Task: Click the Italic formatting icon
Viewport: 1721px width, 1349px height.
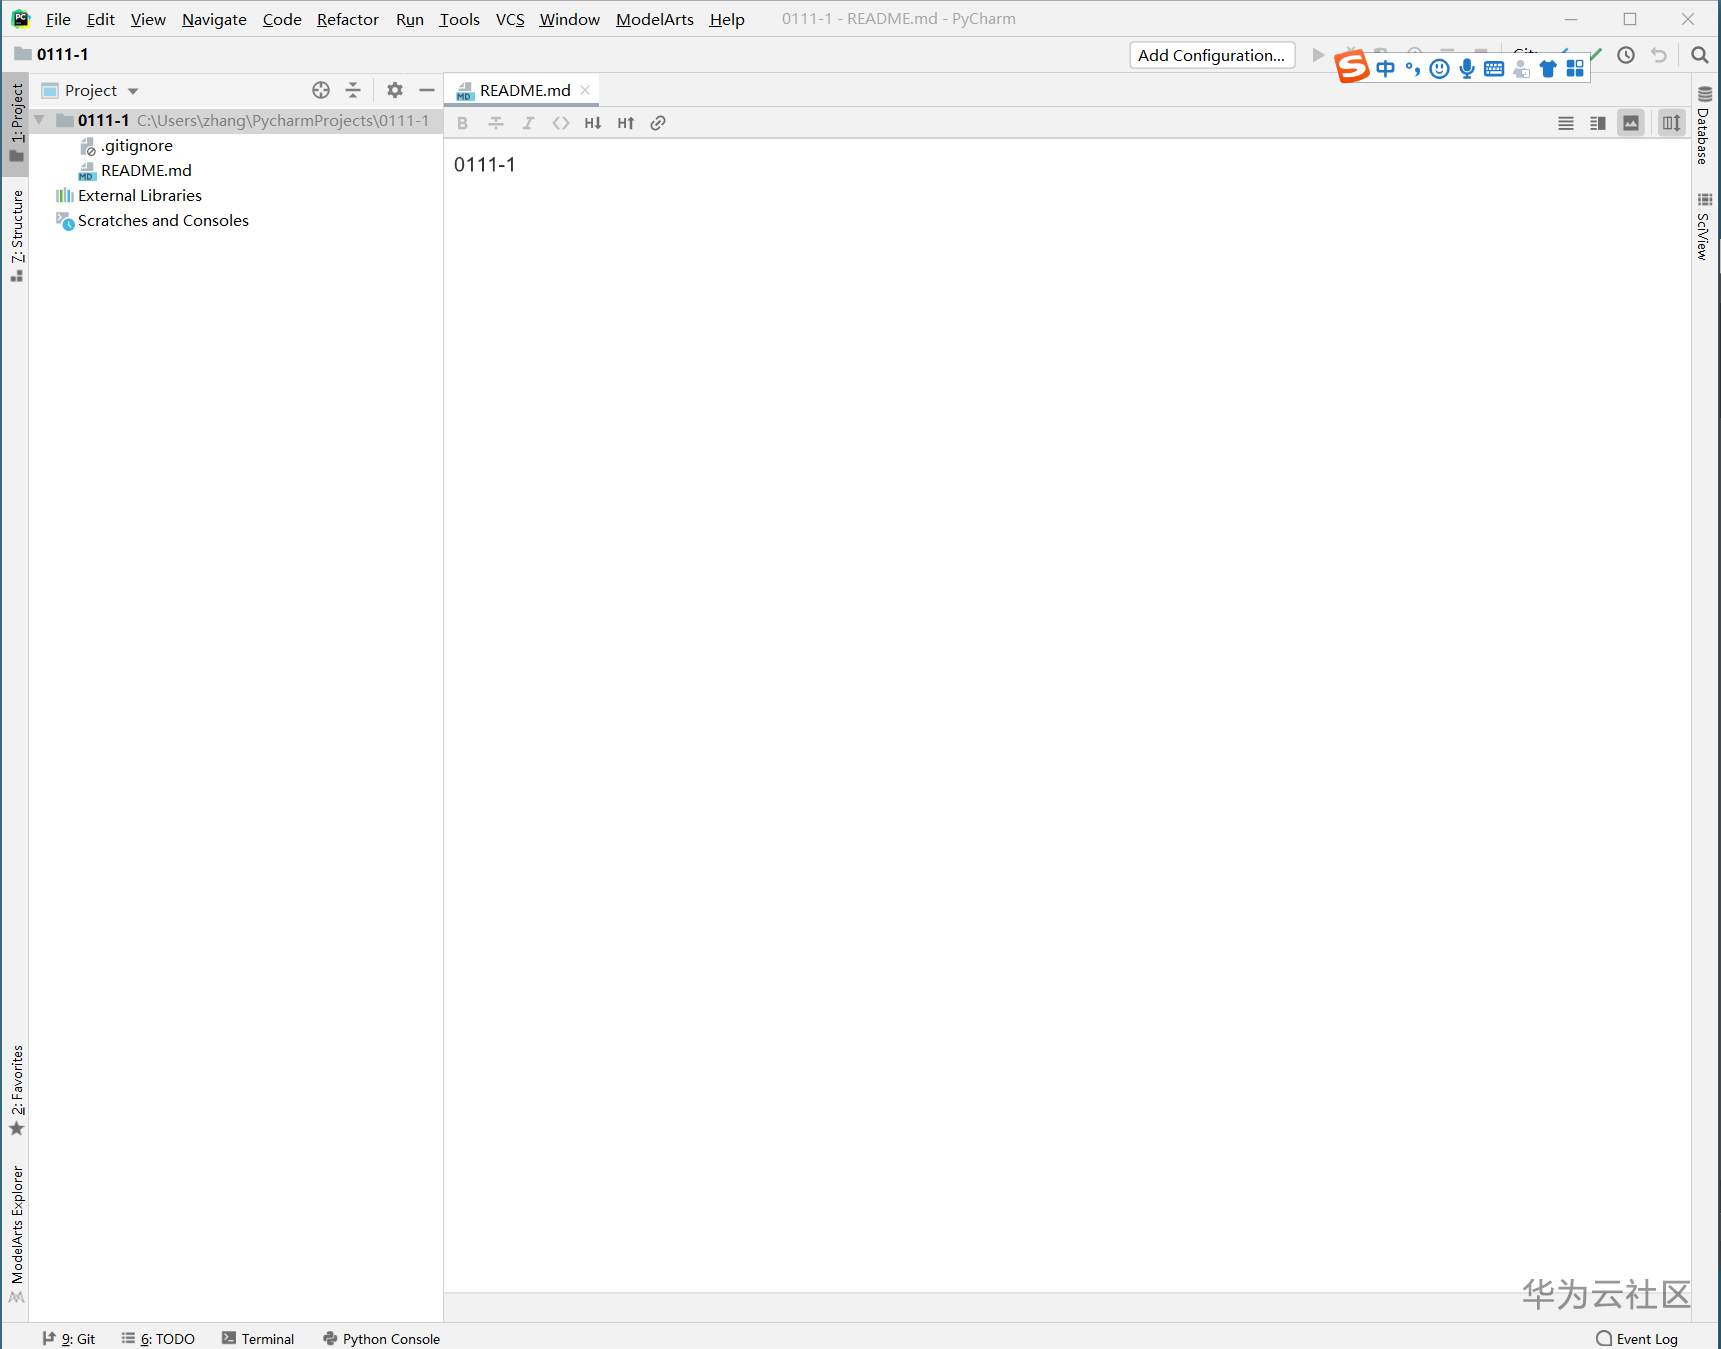Action: pos(528,123)
